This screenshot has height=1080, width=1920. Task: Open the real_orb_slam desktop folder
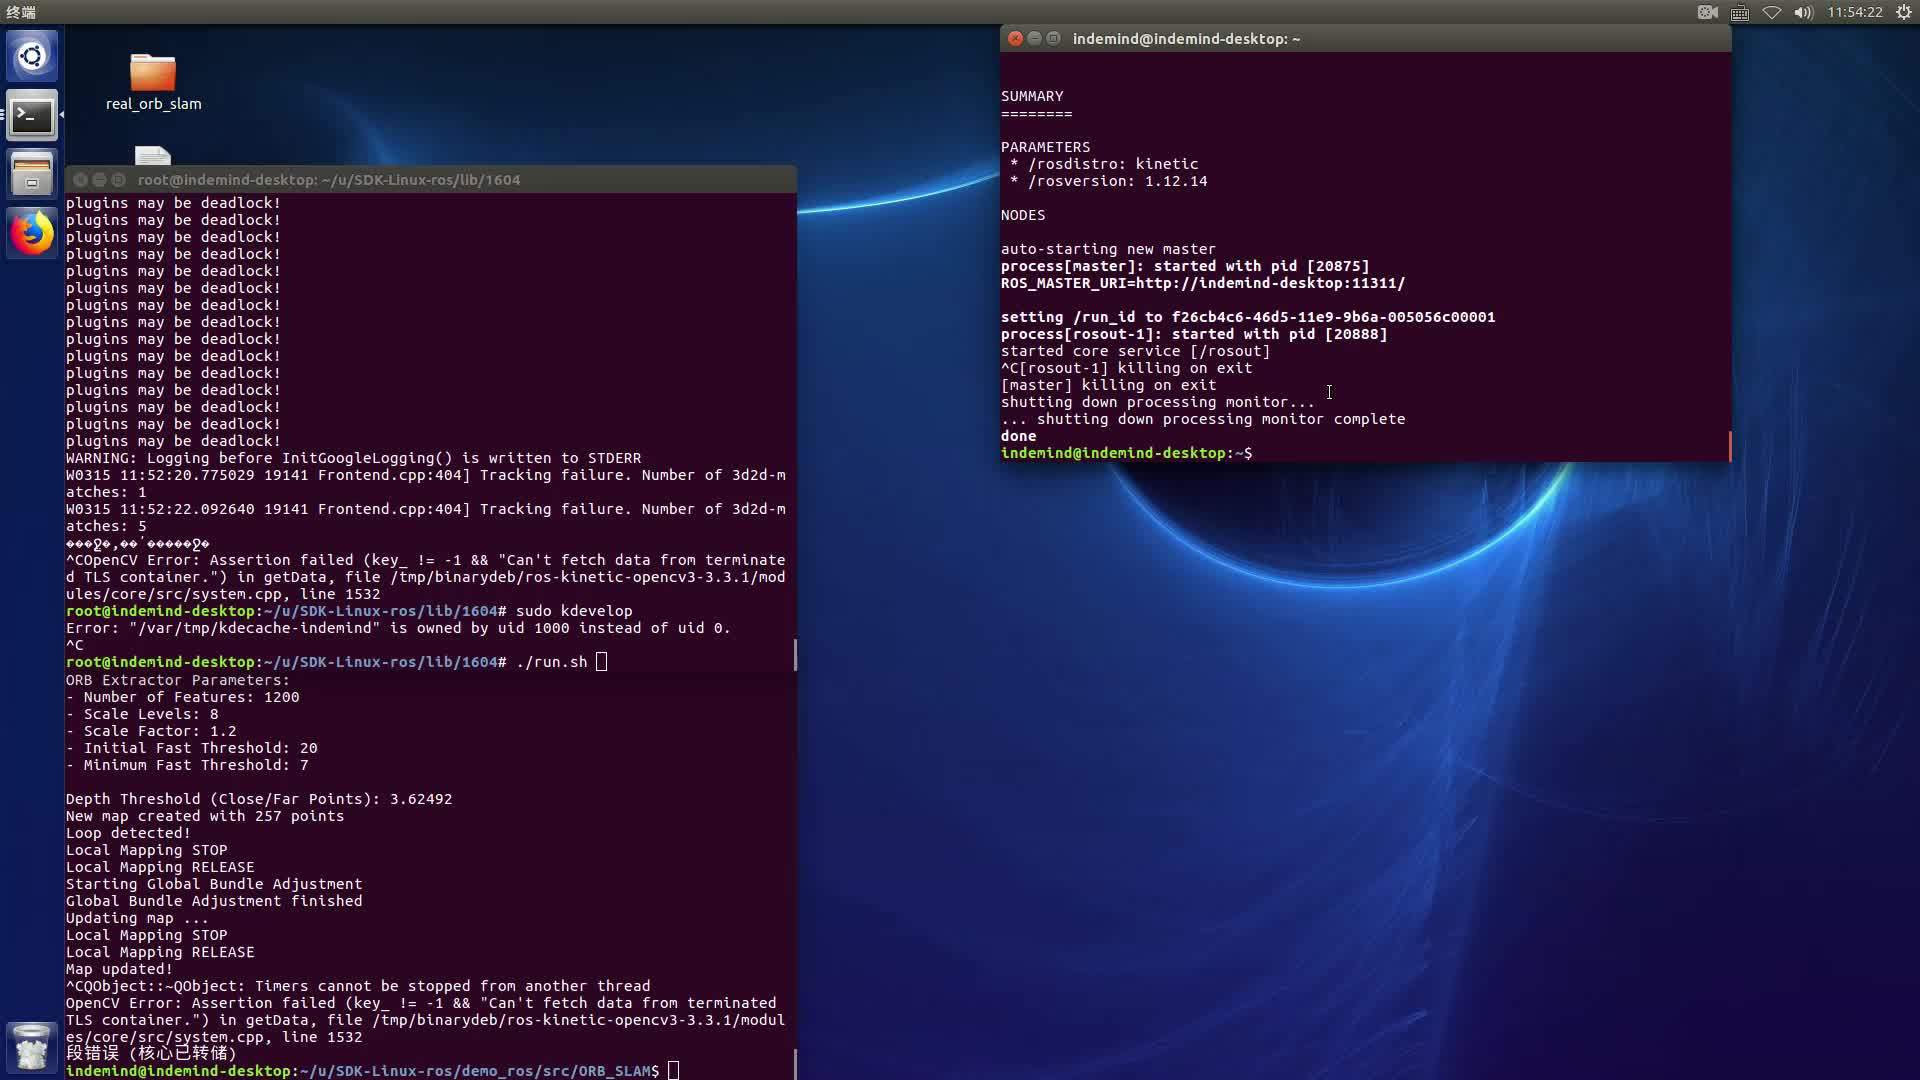tap(153, 83)
